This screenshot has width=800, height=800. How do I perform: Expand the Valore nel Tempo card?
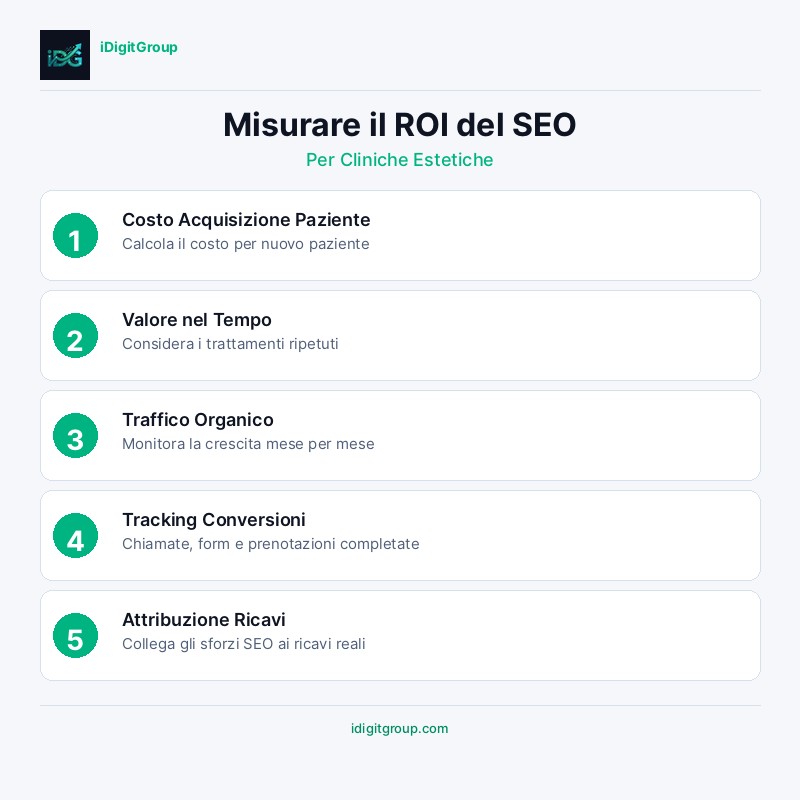click(400, 336)
